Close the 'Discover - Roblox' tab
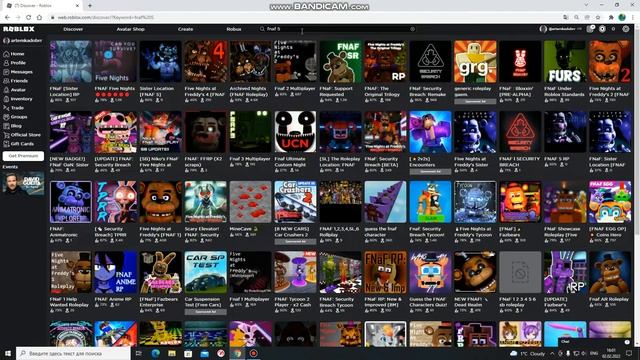 [x=77, y=6]
